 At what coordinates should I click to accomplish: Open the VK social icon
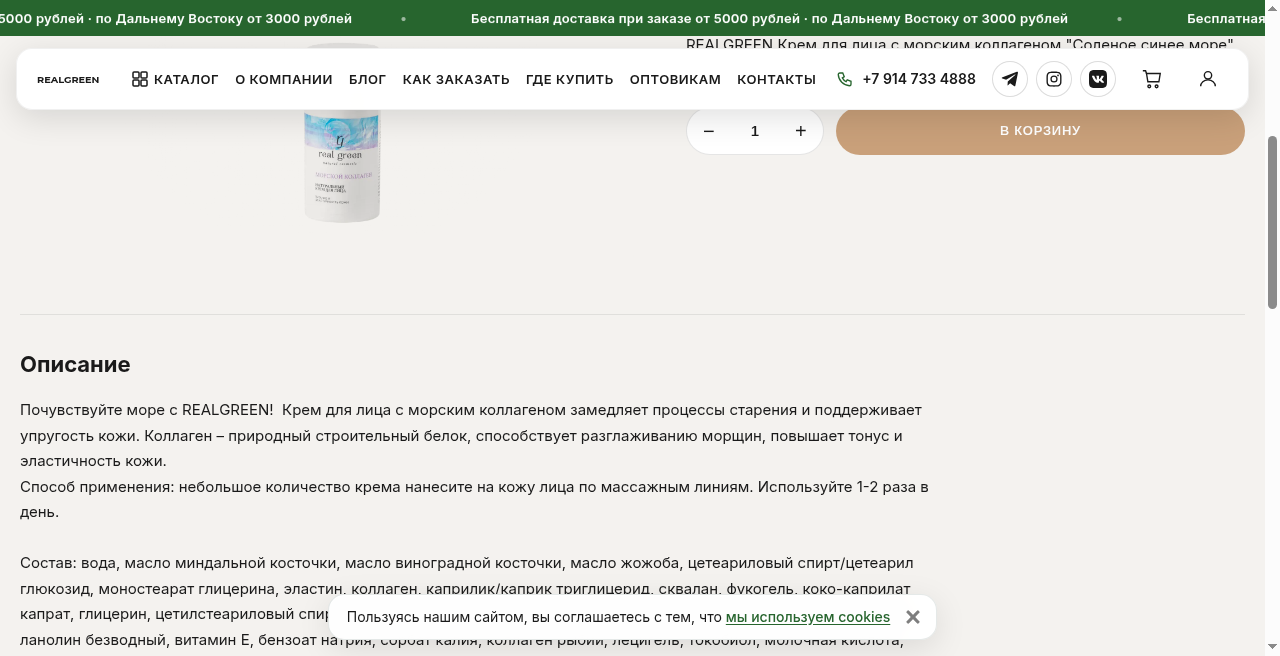click(1098, 79)
